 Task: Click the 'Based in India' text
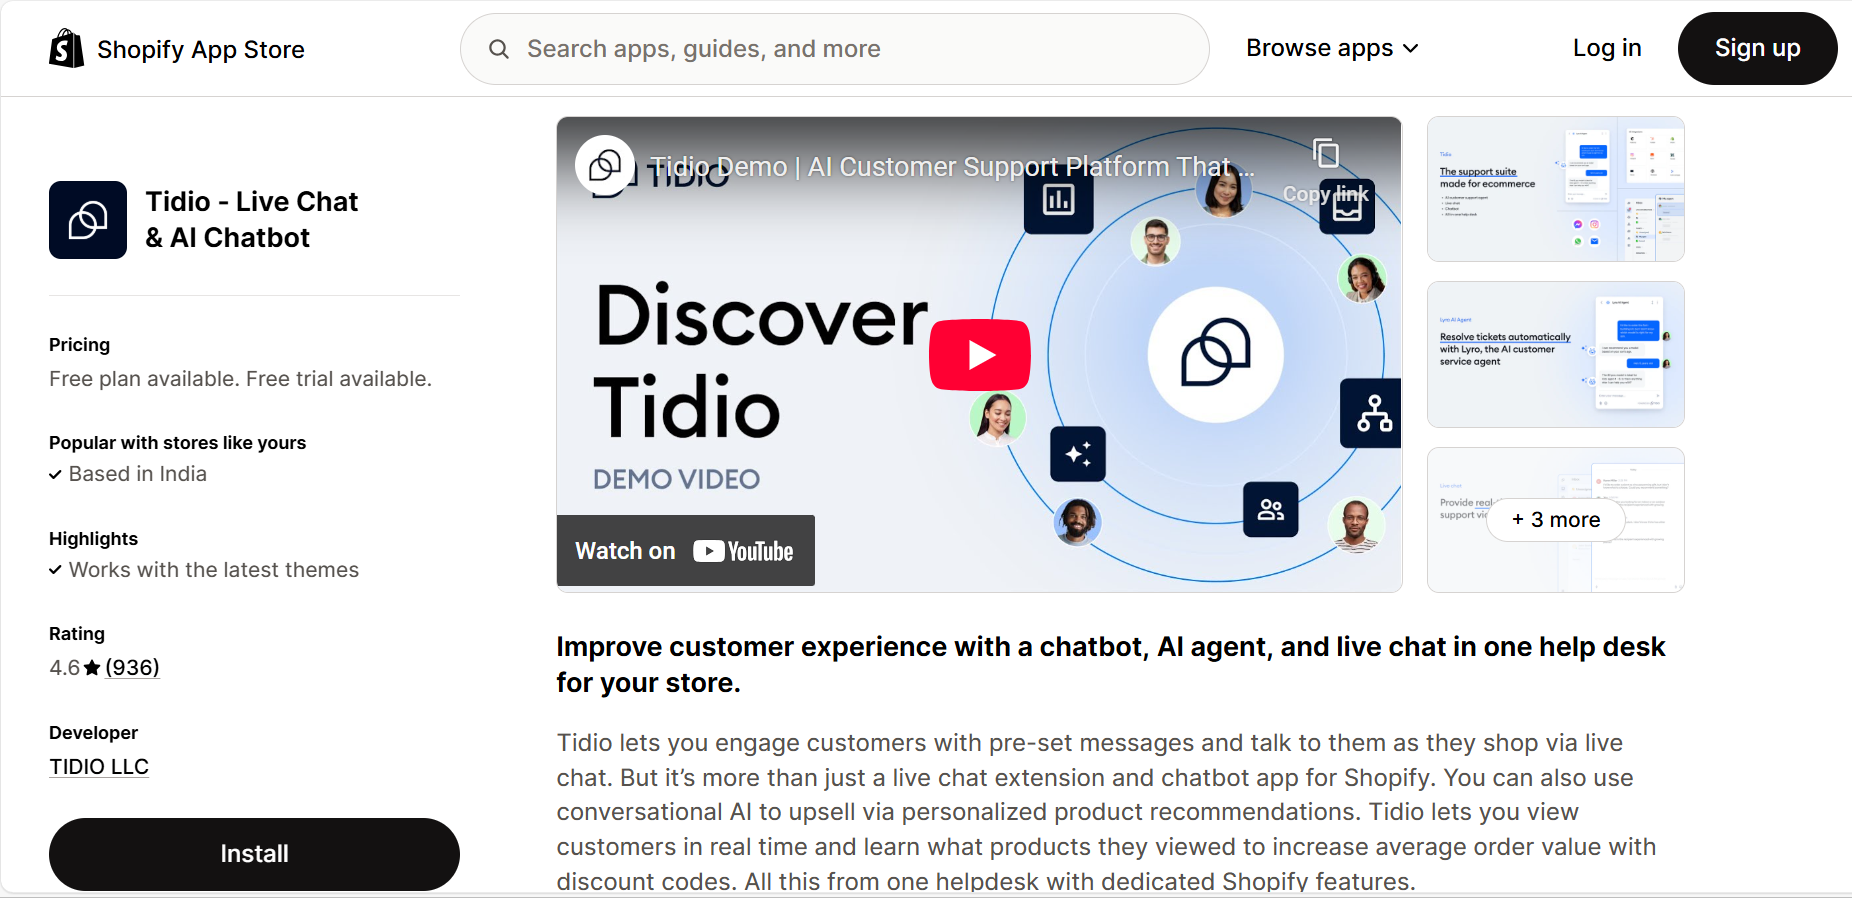138,474
